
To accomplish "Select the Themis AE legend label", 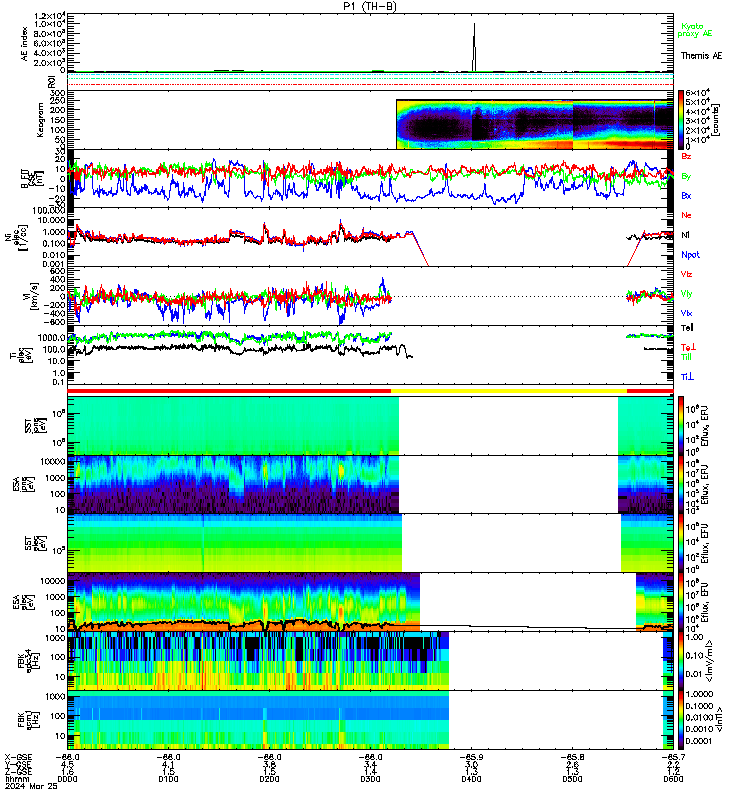I will [x=701, y=56].
